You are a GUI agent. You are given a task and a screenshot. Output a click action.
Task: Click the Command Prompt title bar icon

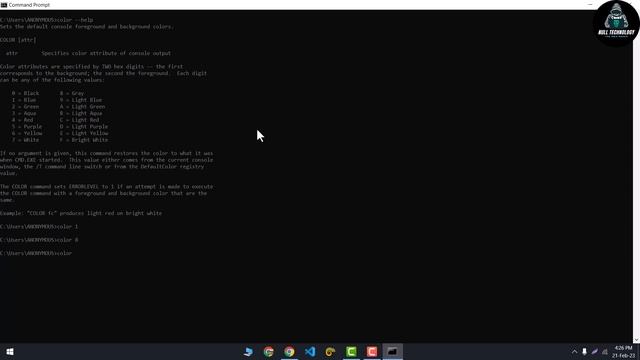(x=4, y=5)
